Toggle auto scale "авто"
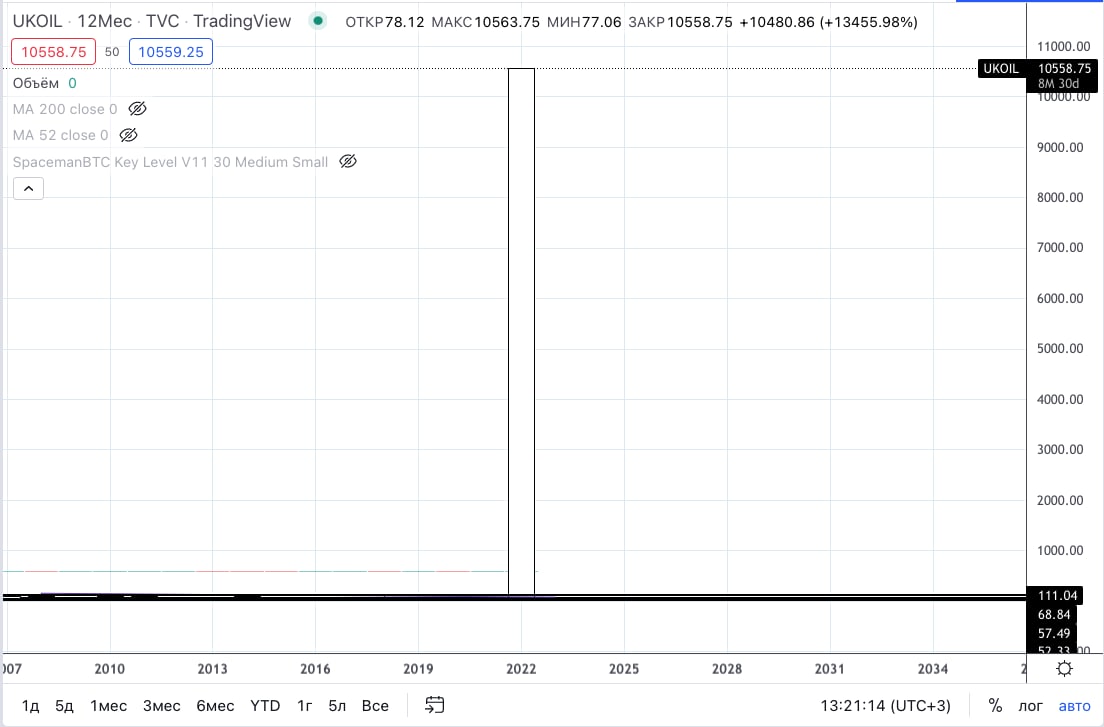The height and width of the screenshot is (727, 1104). (x=1074, y=705)
